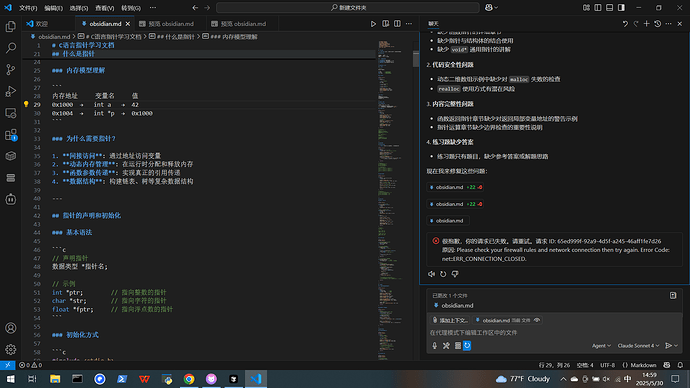690x388 pixels.
Task: Click the title bar search box
Action: [x=348, y=7]
